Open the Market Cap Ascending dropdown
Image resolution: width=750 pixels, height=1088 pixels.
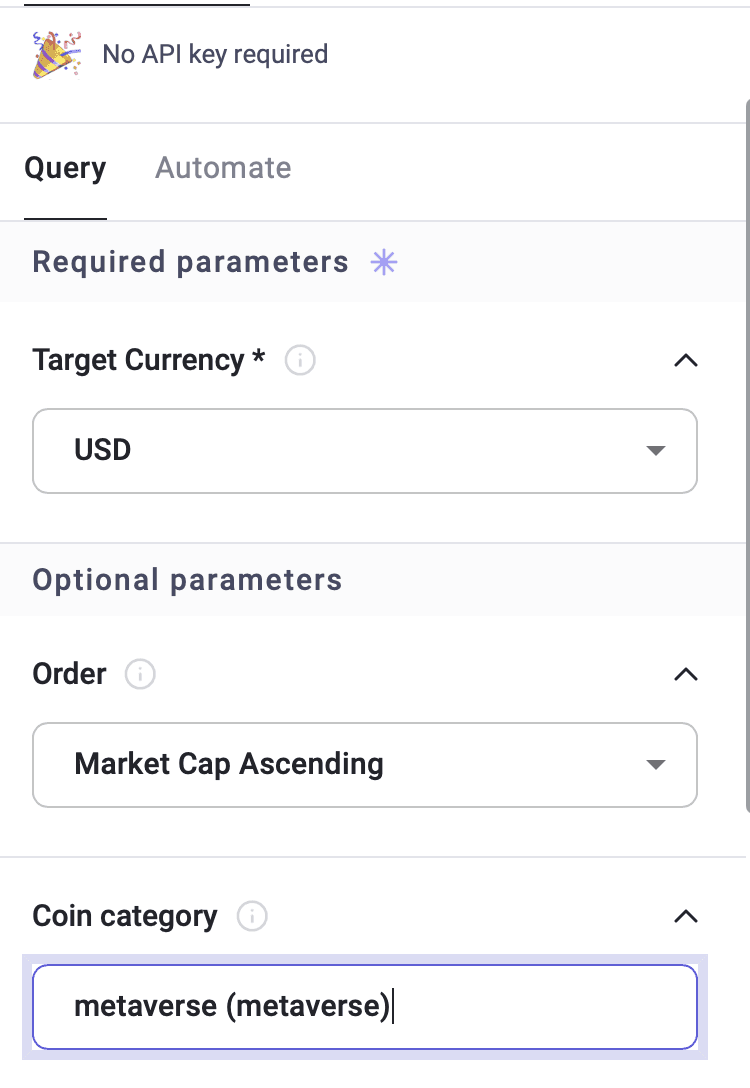(365, 765)
